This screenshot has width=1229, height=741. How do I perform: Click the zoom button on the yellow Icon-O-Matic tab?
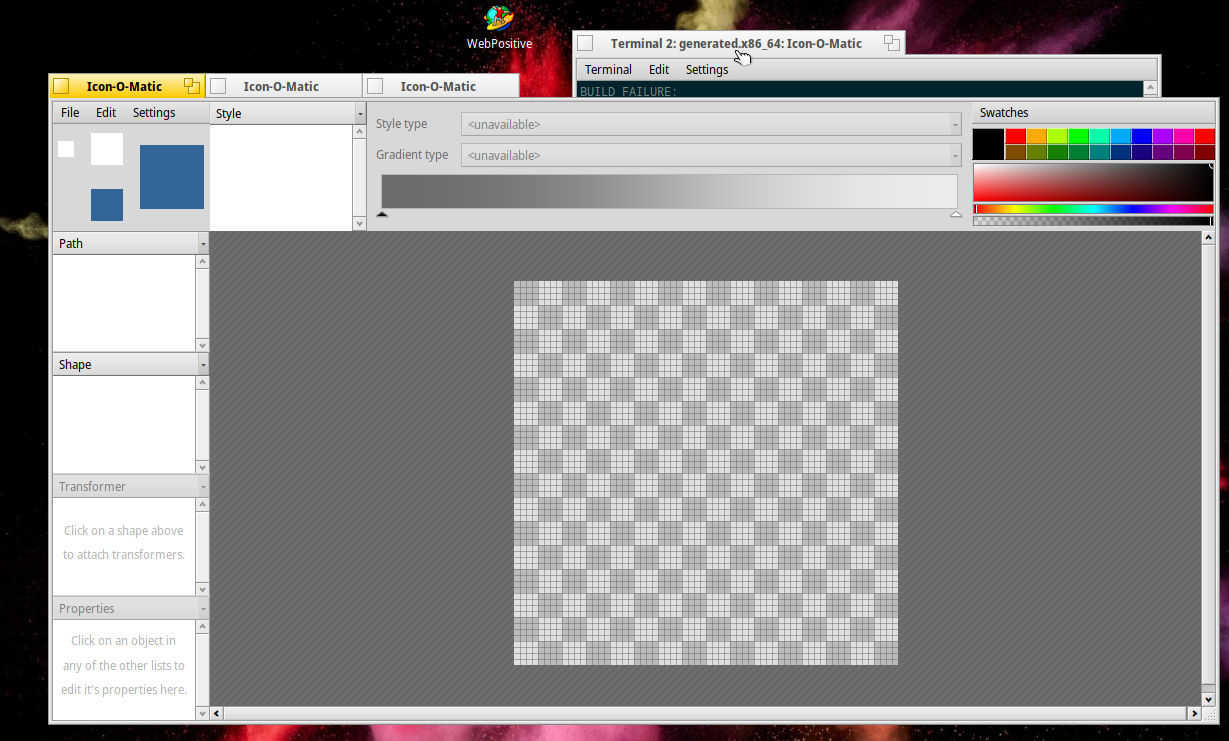tap(191, 86)
